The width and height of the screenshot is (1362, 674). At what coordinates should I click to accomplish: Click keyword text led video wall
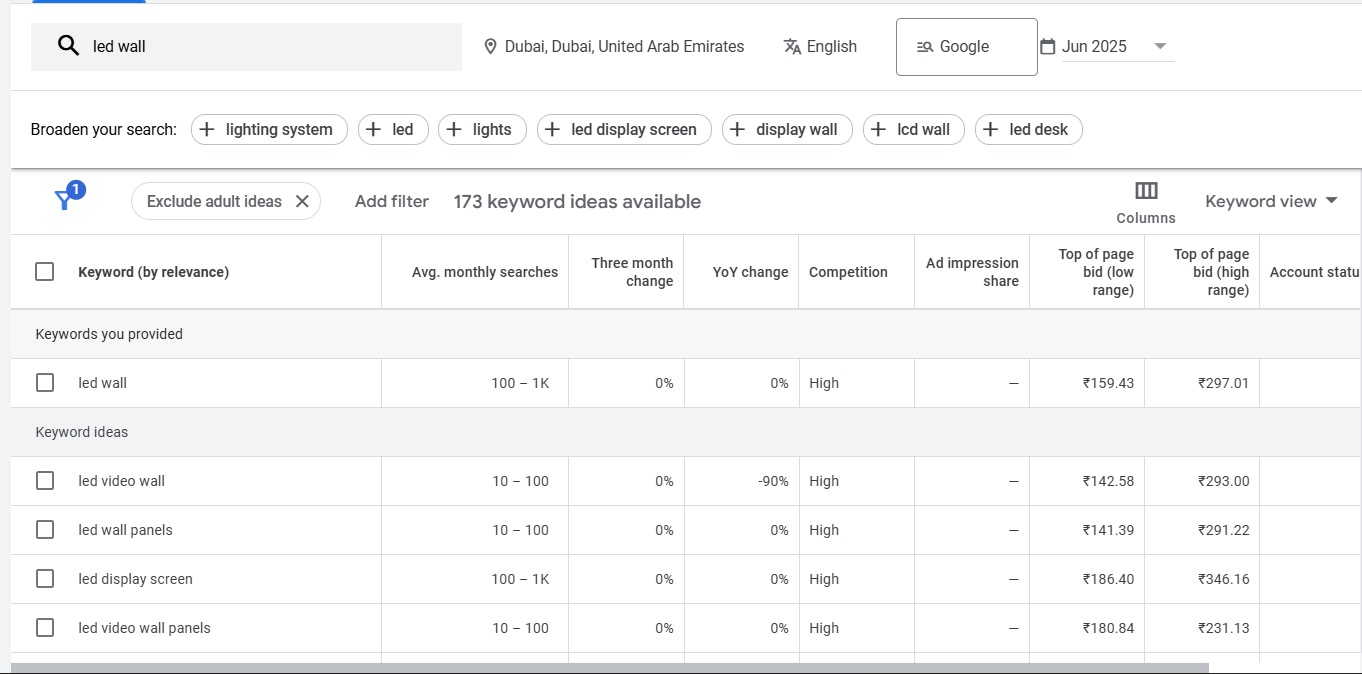[121, 481]
